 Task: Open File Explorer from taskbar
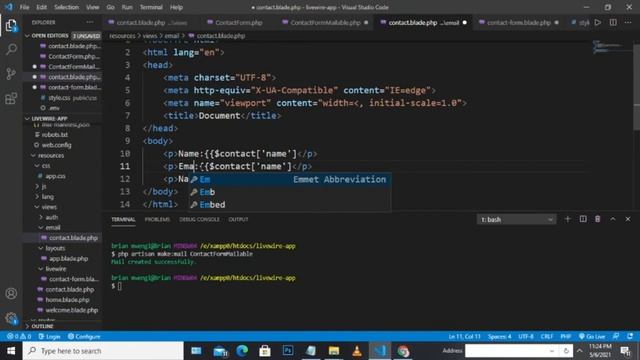click(x=334, y=351)
